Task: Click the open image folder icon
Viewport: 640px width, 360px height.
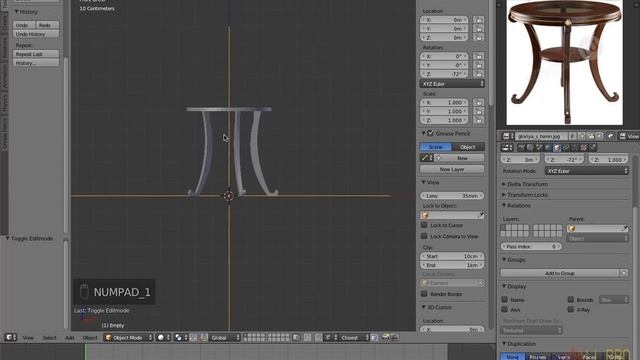Action: click(590, 136)
